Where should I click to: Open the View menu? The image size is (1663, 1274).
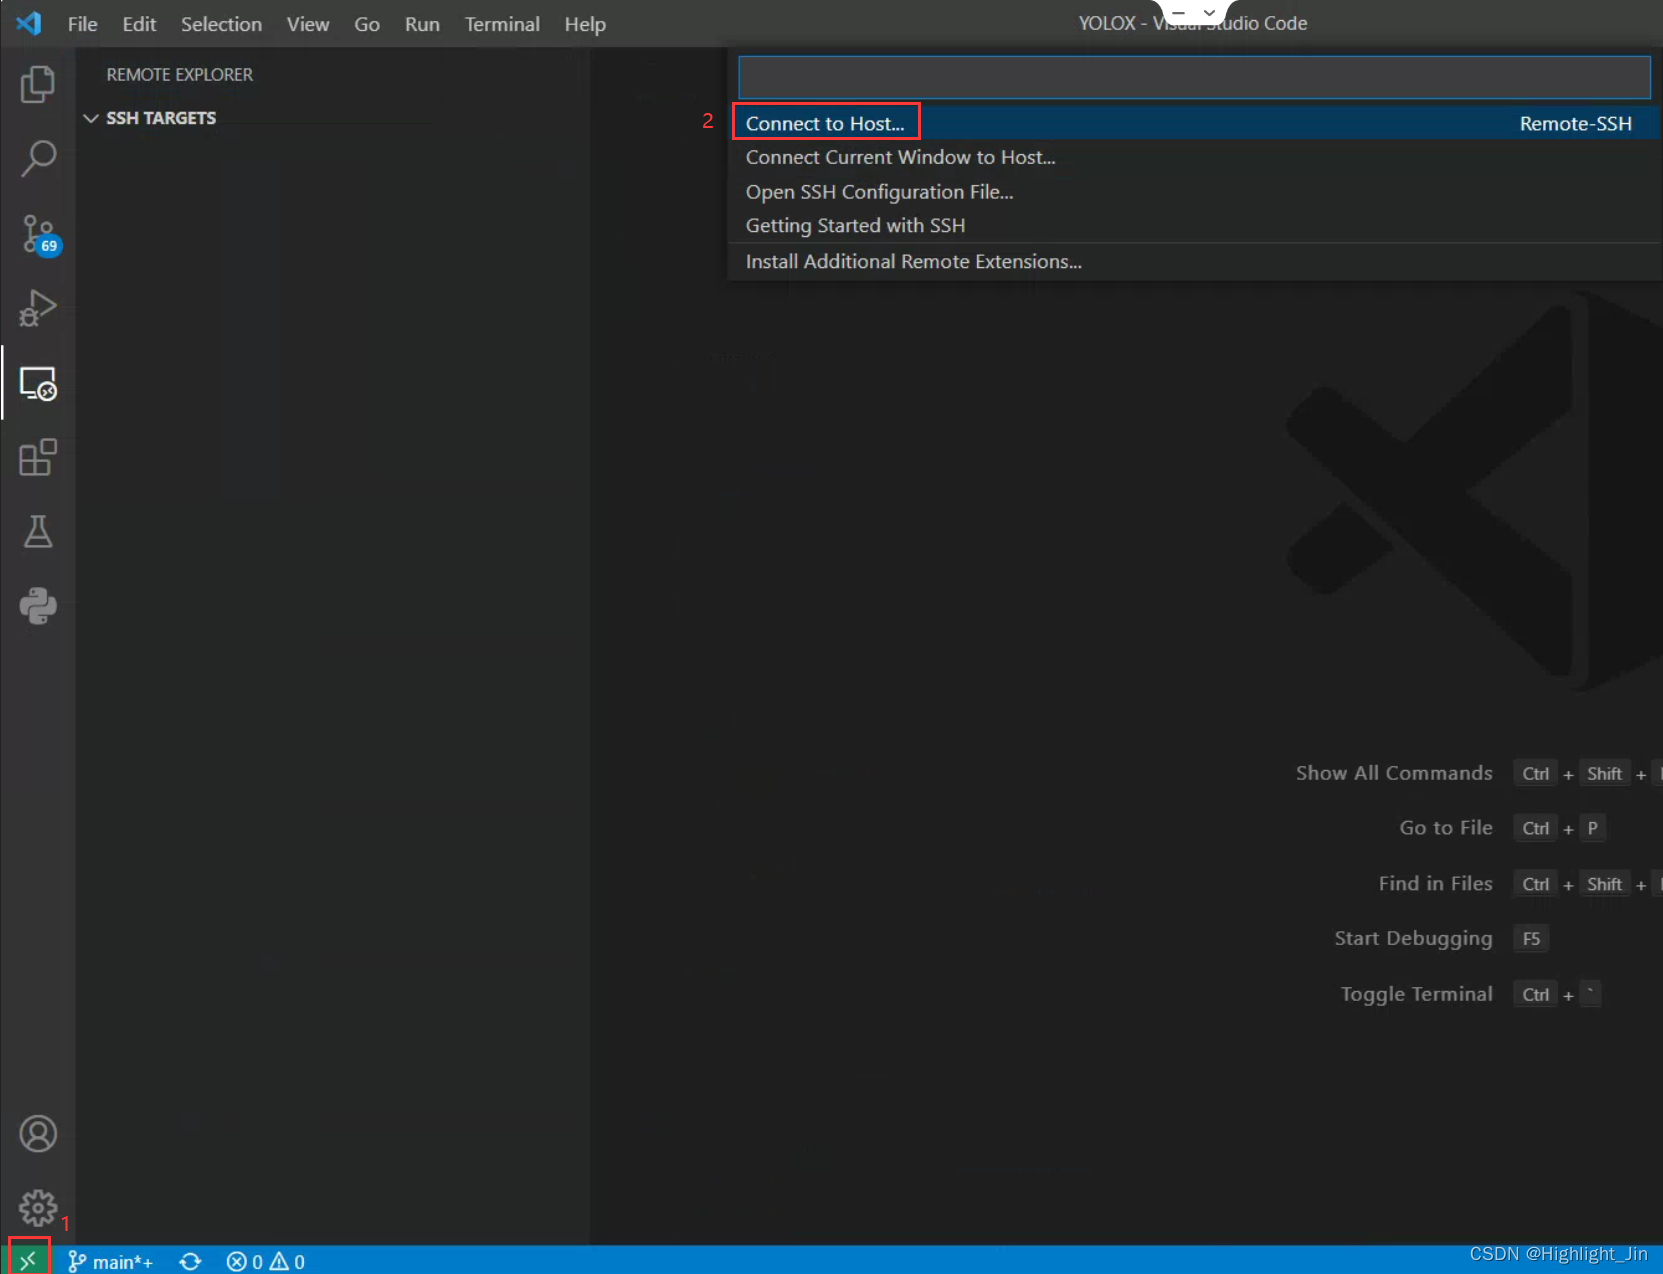coord(307,24)
